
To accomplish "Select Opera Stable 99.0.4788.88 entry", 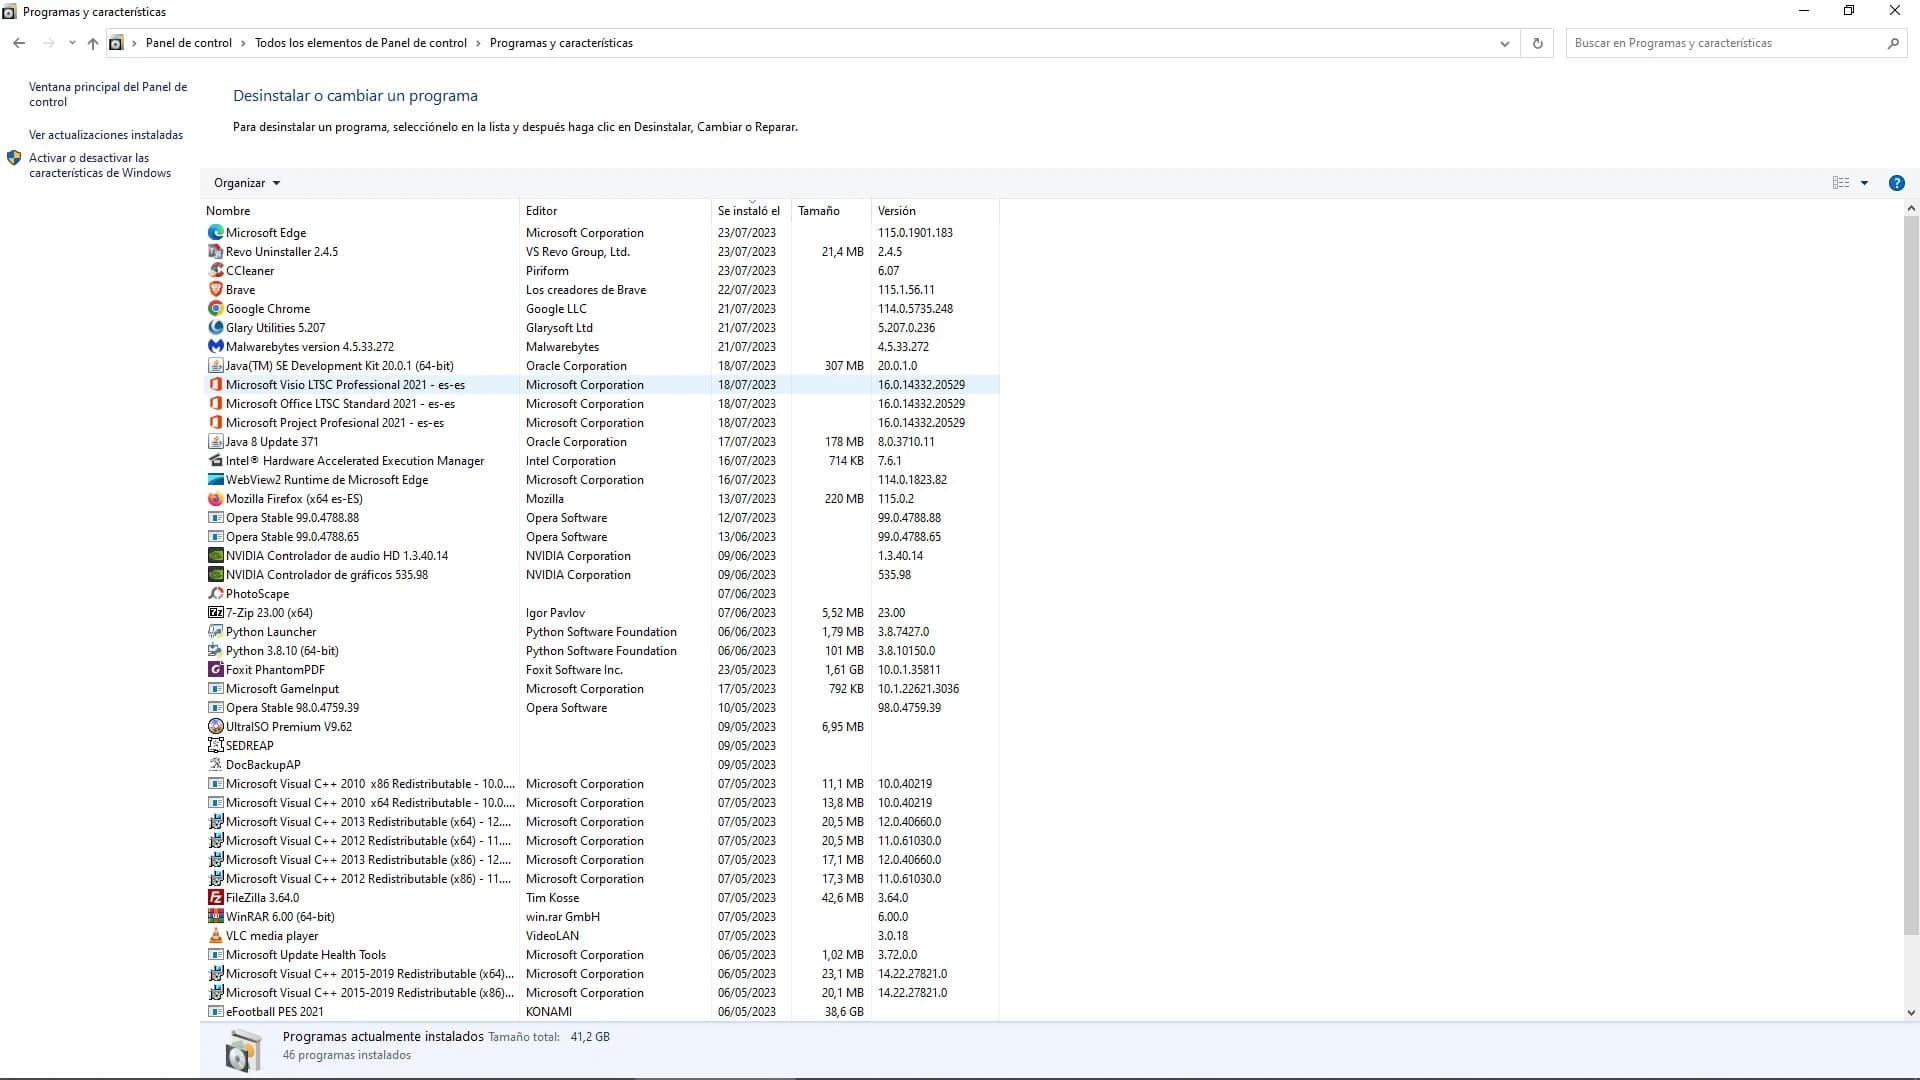I will point(600,518).
